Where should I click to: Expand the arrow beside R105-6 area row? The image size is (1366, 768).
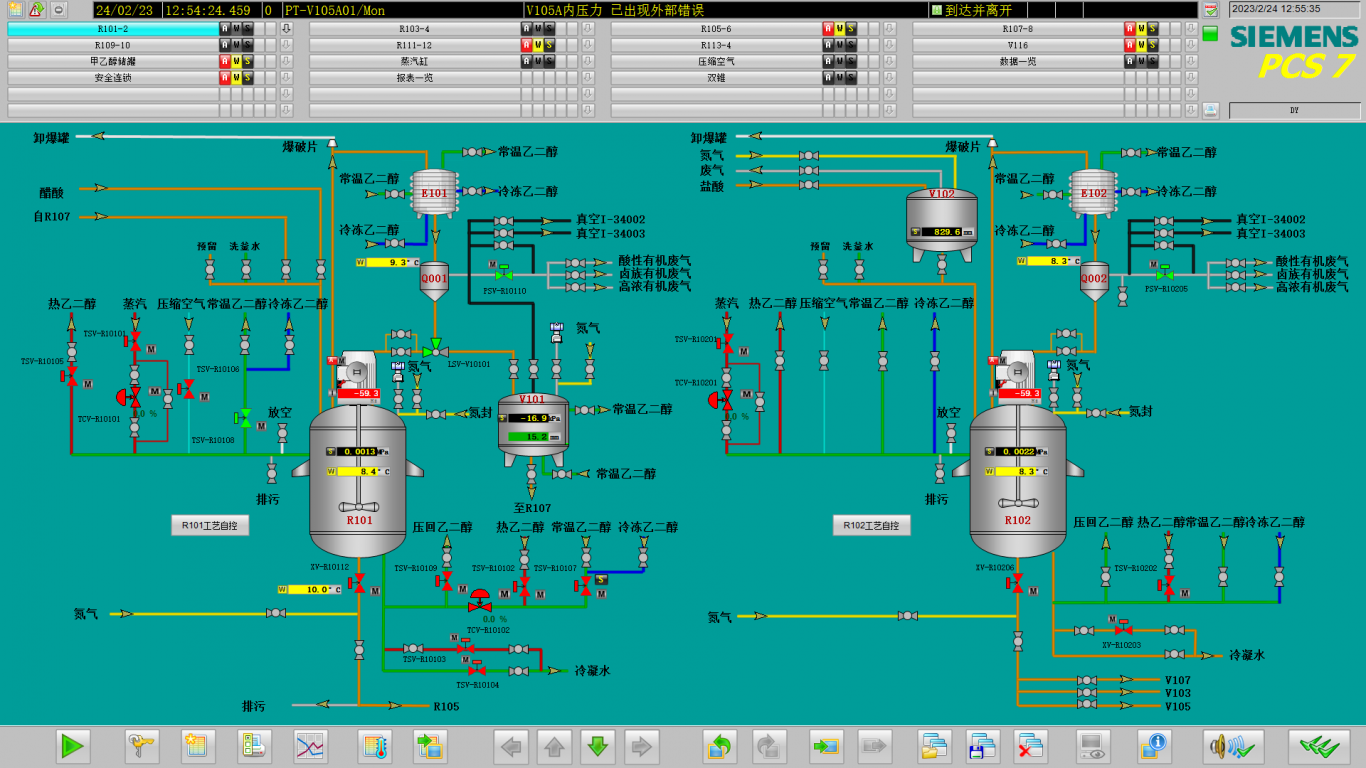pyautogui.click(x=890, y=29)
